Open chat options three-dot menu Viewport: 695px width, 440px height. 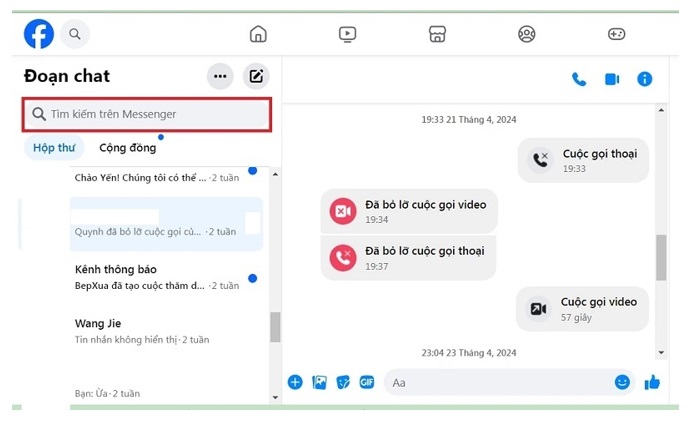pyautogui.click(x=220, y=76)
